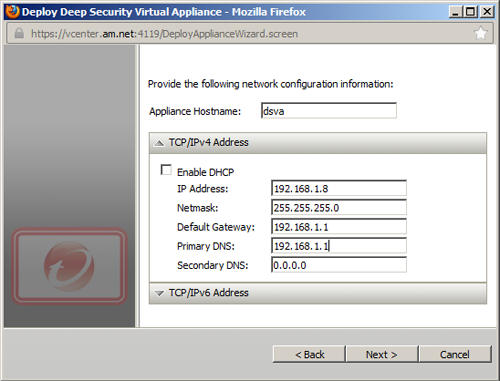Click the URL address bar text

coord(164,34)
